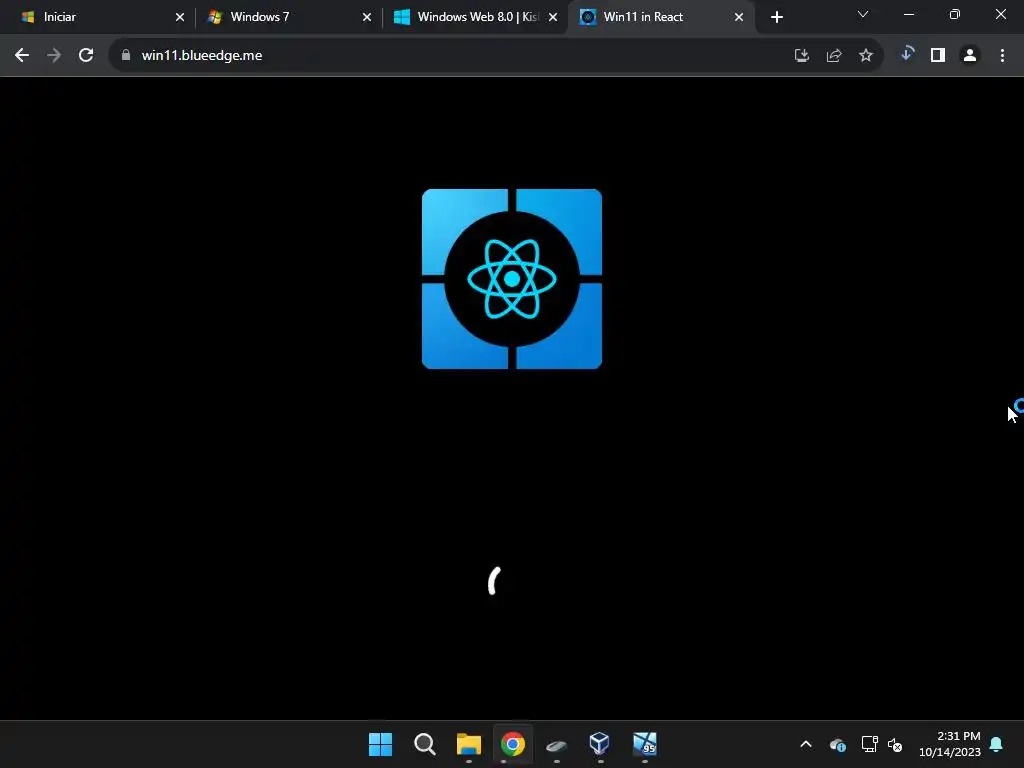Screen dimensions: 1024x768
Task: Close the Windows Web 8.0 tab
Action: 553,17
